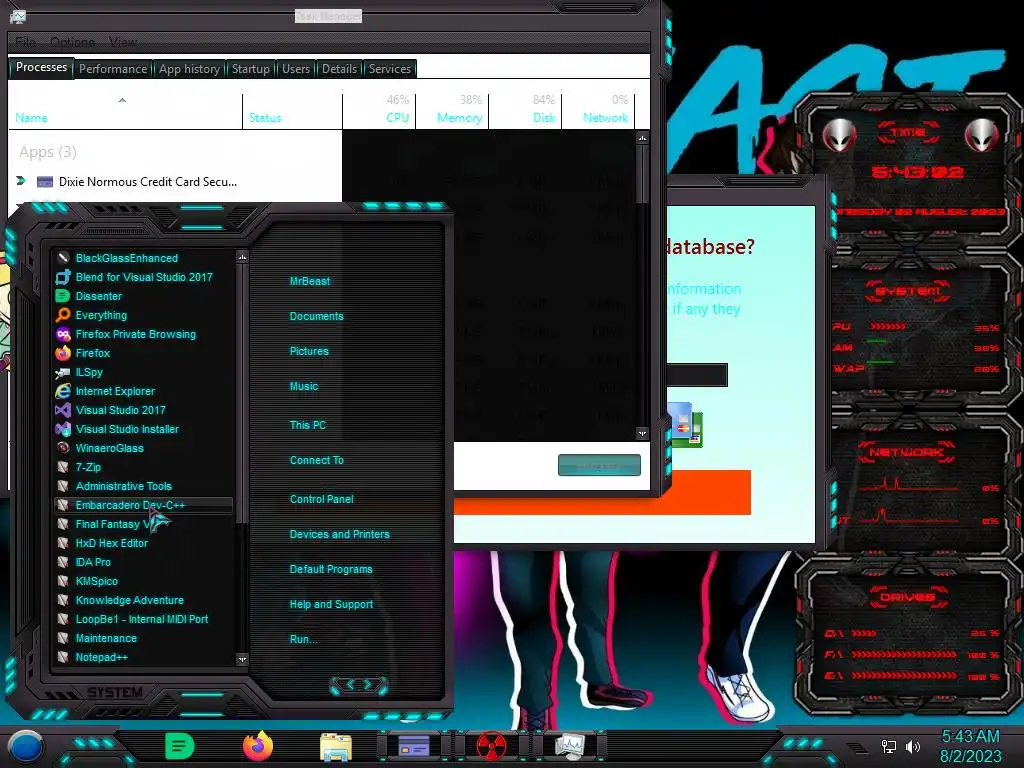Click the Start menu list scroll-down arrow
The width and height of the screenshot is (1024, 768).
(x=242, y=660)
